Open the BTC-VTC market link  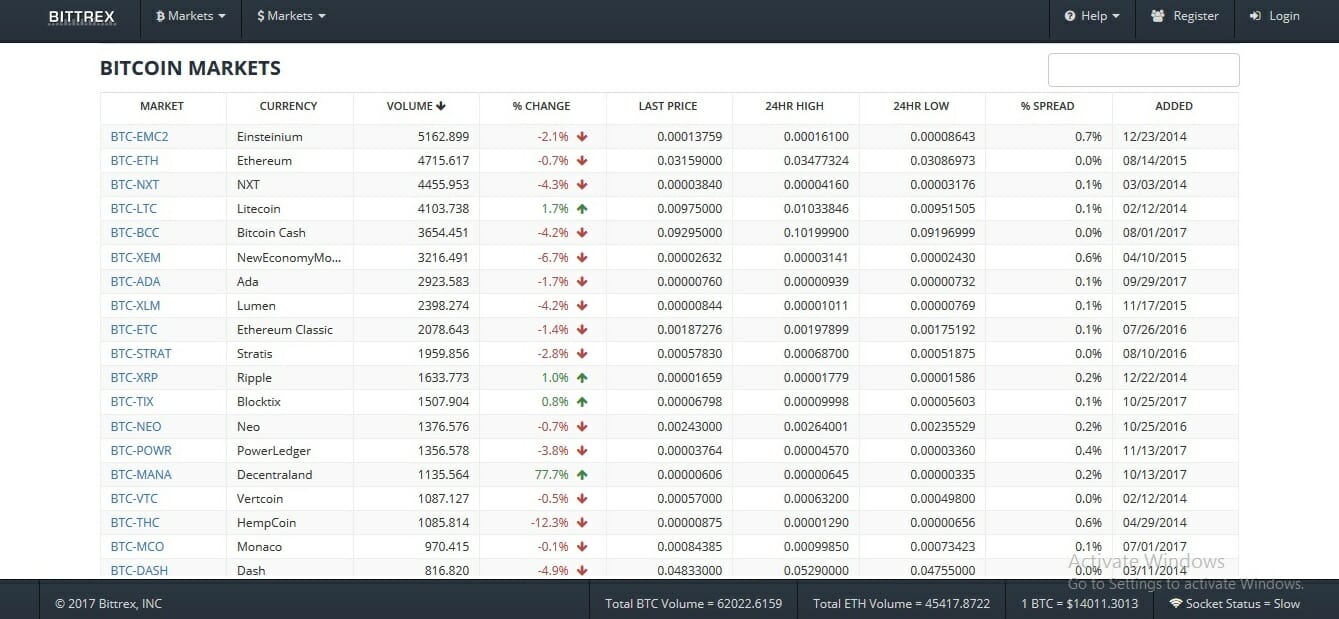click(134, 499)
